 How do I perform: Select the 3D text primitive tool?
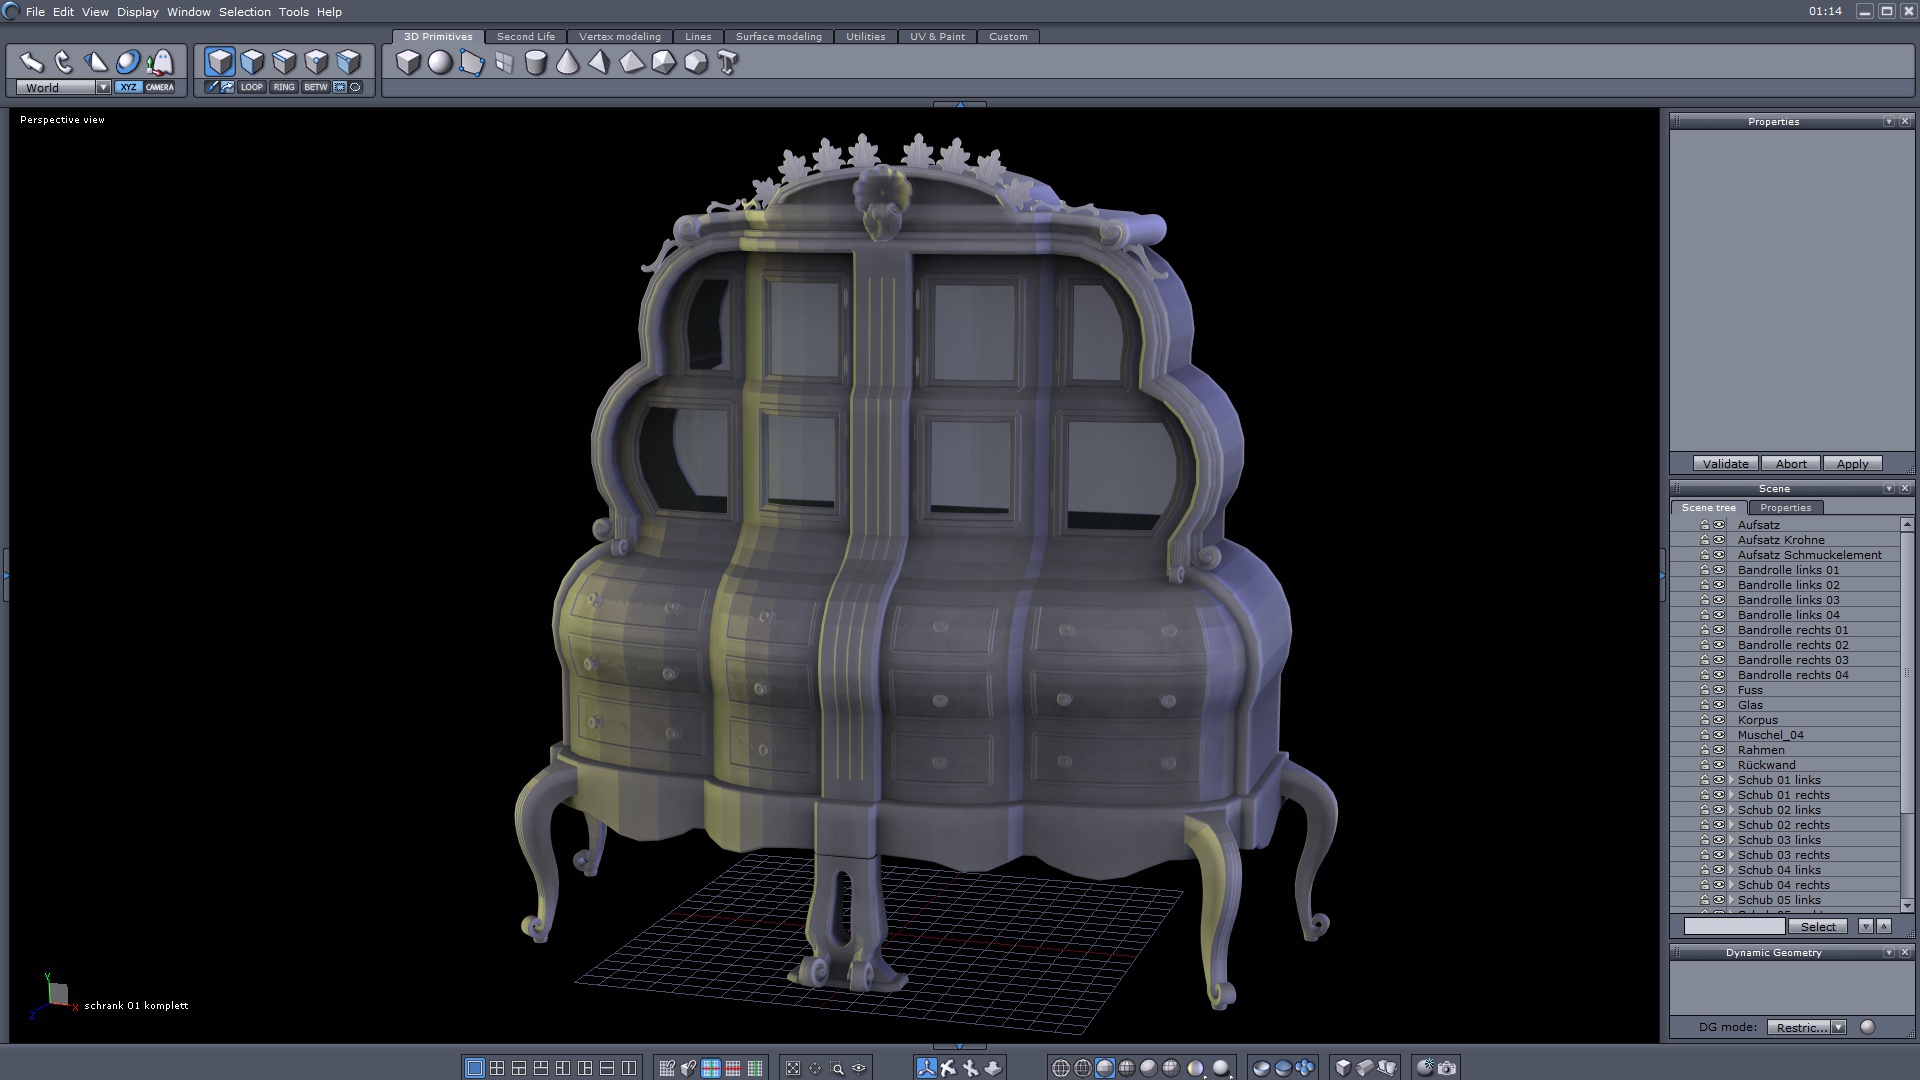[728, 63]
